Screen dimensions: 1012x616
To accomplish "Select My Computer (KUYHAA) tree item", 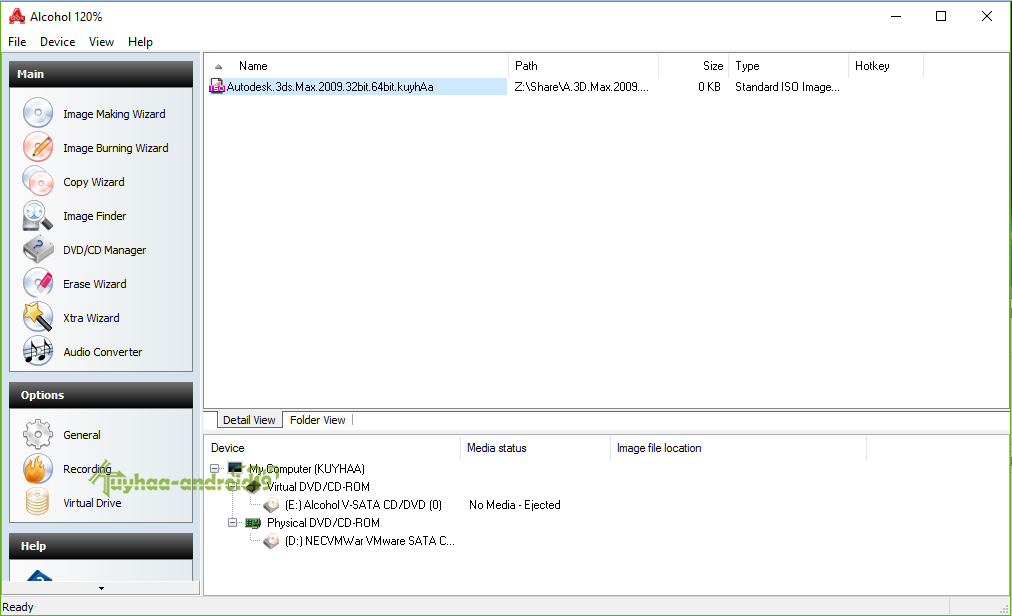I will point(307,469).
